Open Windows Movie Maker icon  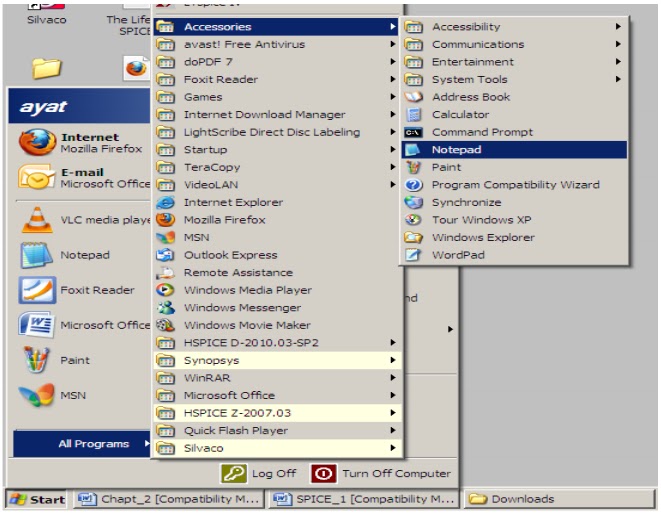(165, 325)
